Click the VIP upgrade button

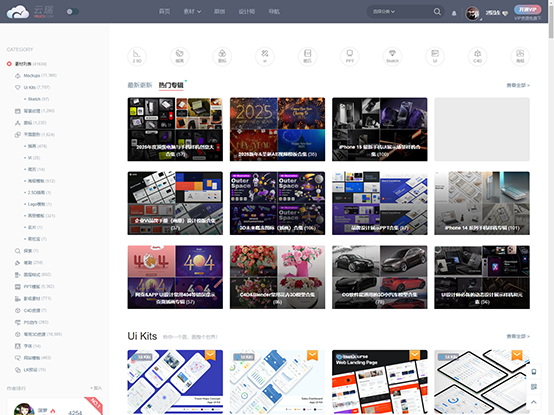coord(528,10)
